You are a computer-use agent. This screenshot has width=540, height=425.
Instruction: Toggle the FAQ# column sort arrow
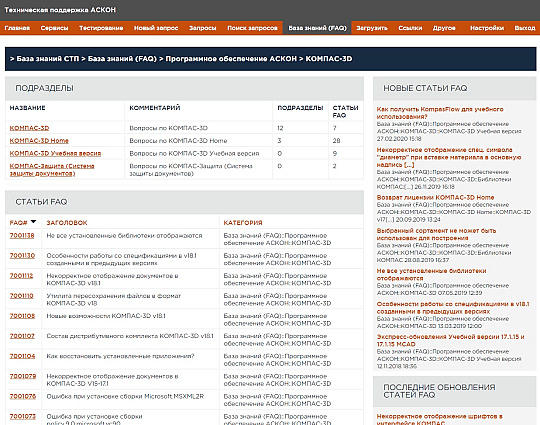pyautogui.click(x=33, y=222)
